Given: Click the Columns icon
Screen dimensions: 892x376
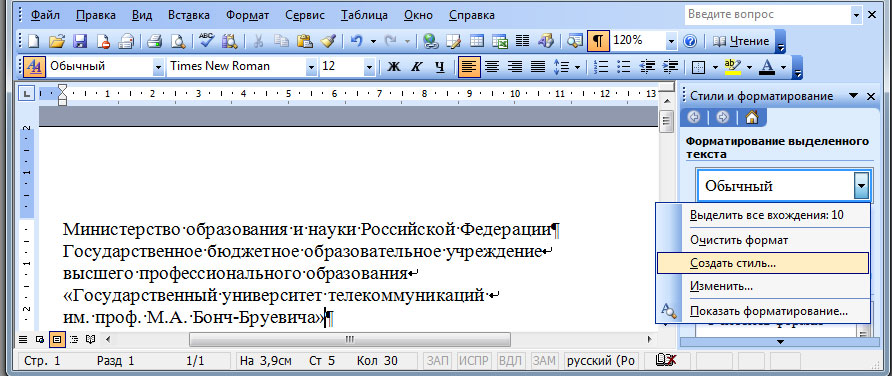Looking at the screenshot, I should pos(522,41).
